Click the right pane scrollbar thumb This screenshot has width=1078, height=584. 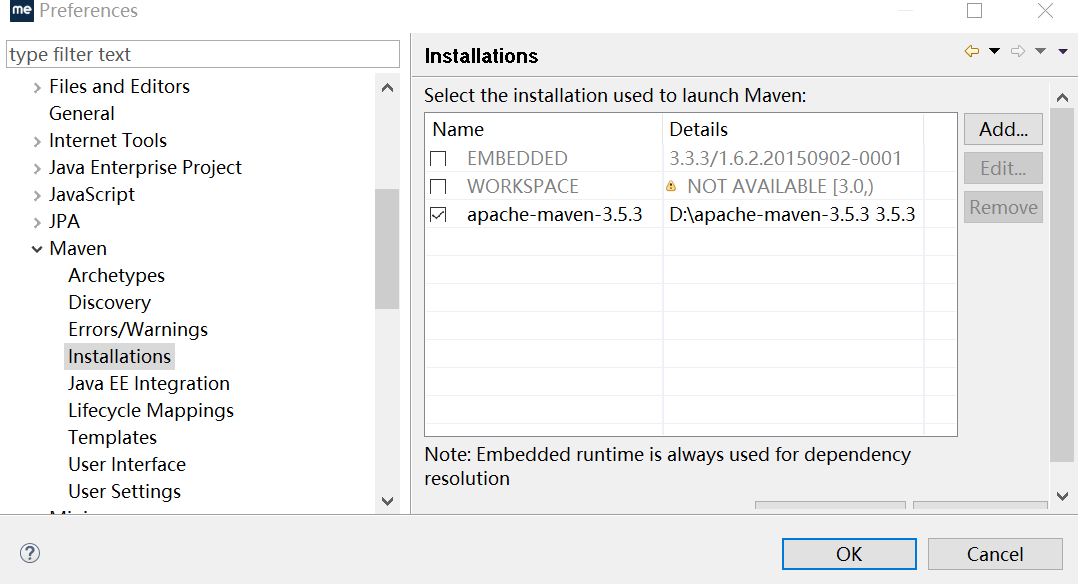point(1062,285)
